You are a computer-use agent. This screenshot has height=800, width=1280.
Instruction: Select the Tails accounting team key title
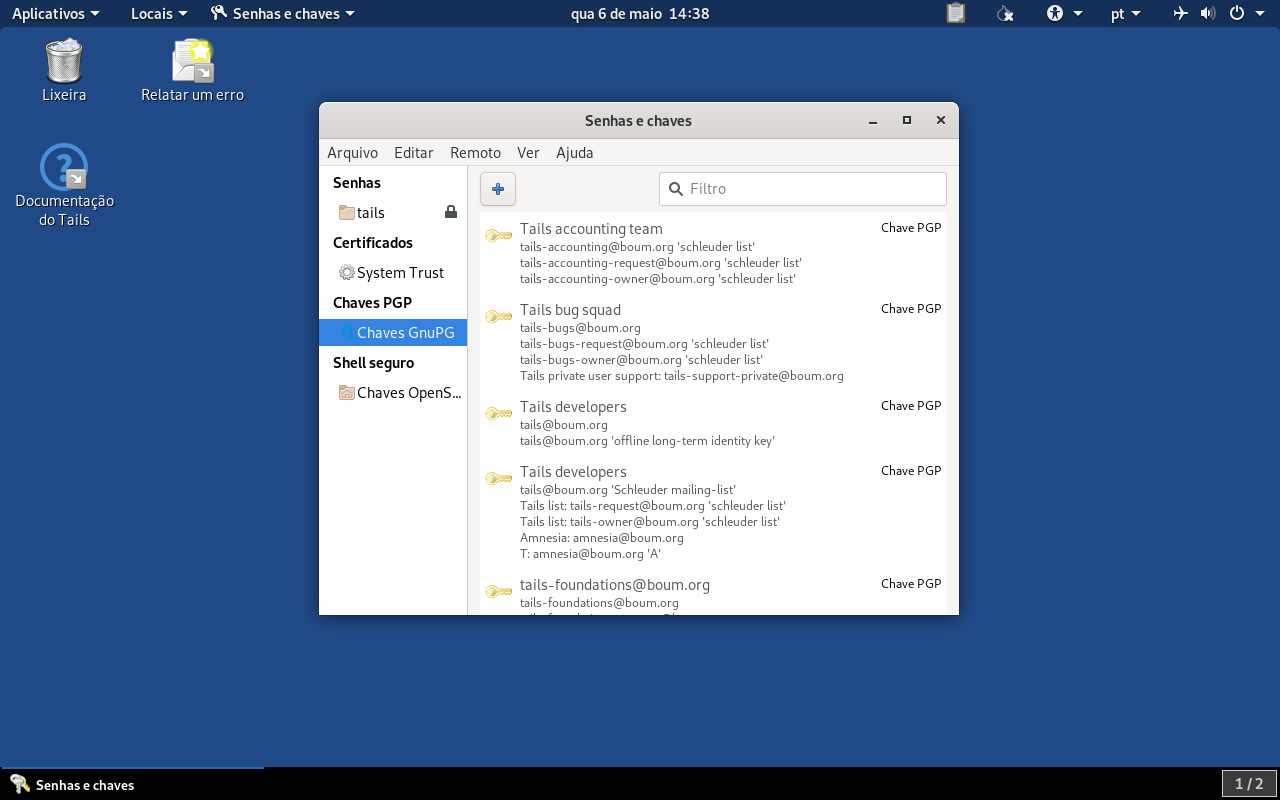click(591, 229)
